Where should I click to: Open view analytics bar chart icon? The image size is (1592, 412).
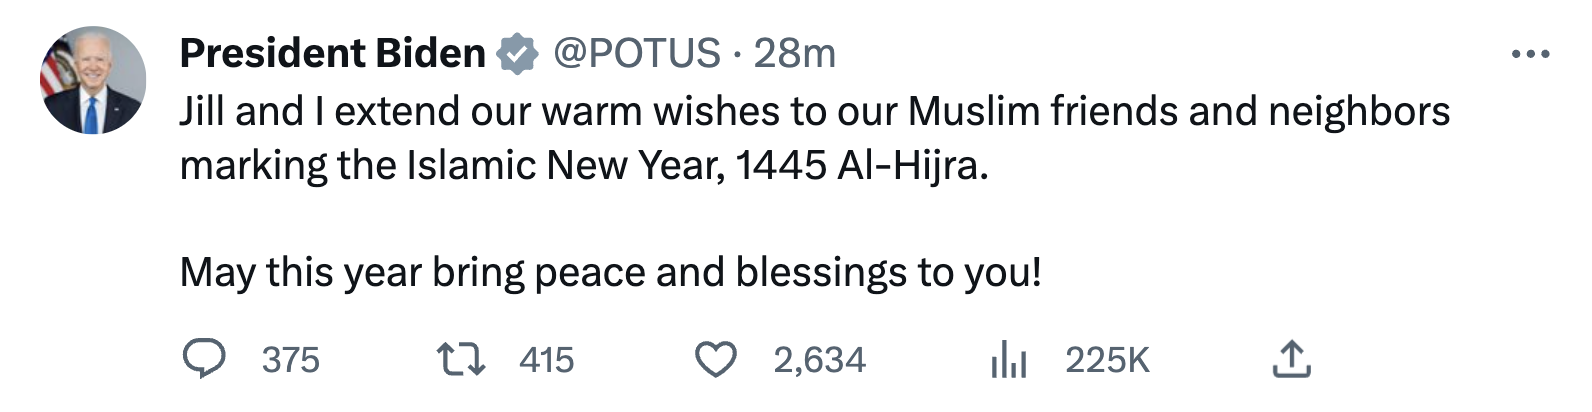1008,360
